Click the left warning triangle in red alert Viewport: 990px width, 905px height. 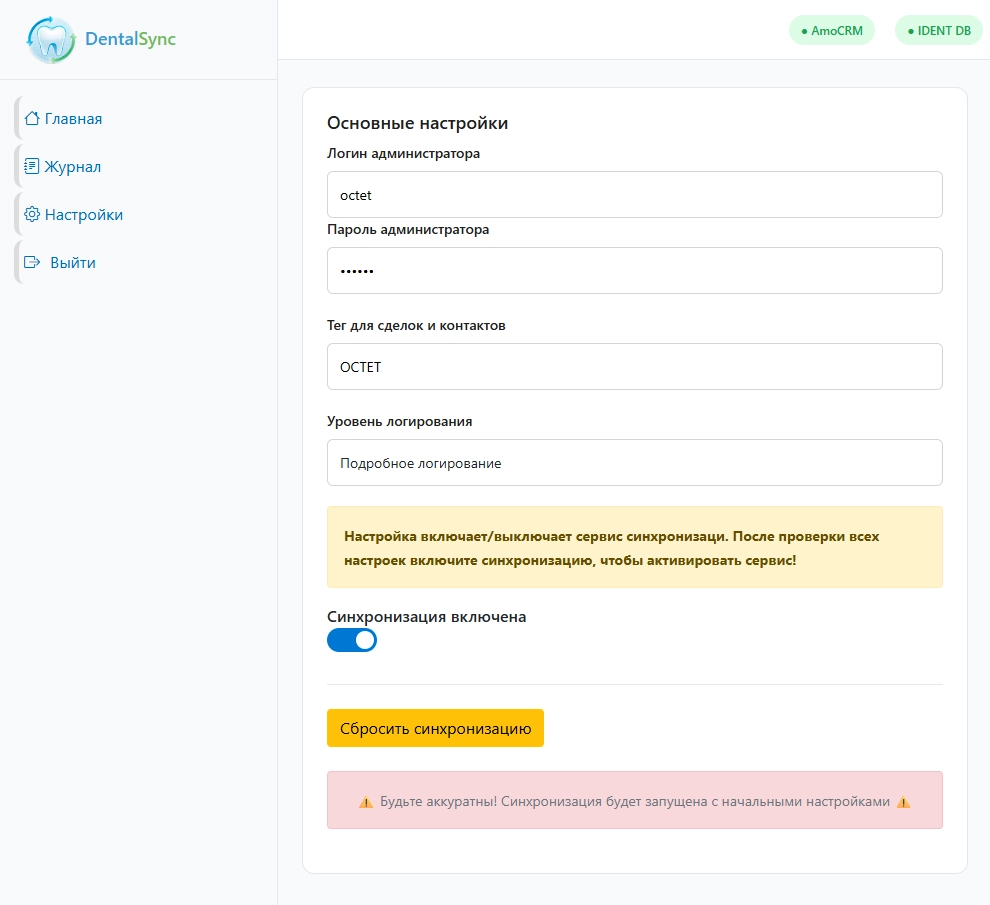pos(366,802)
